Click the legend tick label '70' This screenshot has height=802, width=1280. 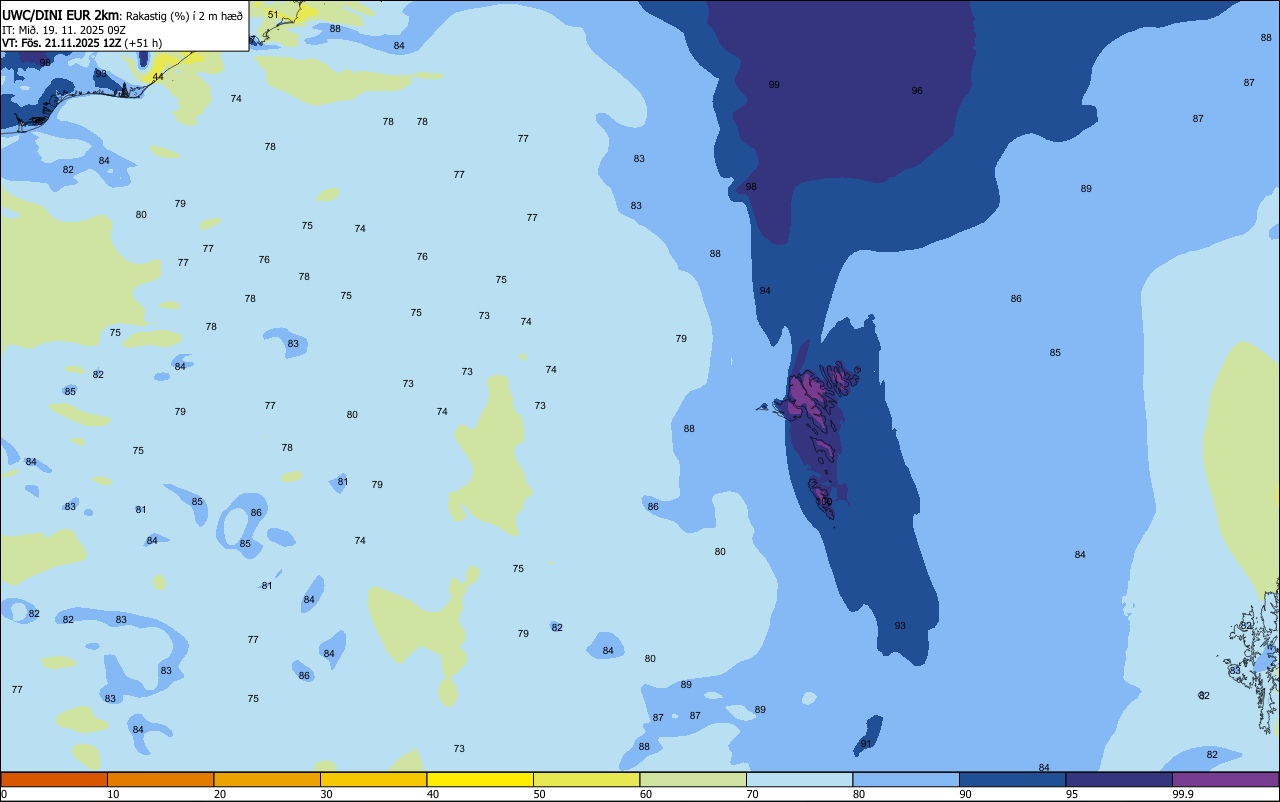[x=753, y=794]
